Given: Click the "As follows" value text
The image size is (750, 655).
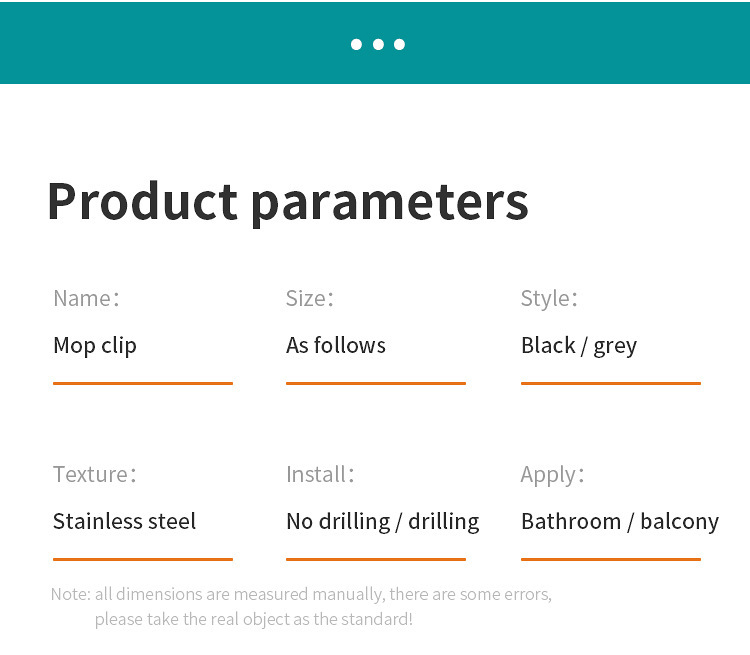Looking at the screenshot, I should (x=336, y=345).
